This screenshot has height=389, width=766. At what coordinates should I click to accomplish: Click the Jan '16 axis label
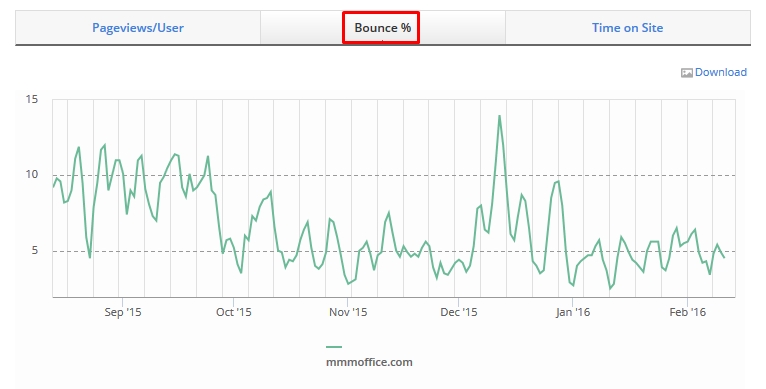(x=573, y=312)
